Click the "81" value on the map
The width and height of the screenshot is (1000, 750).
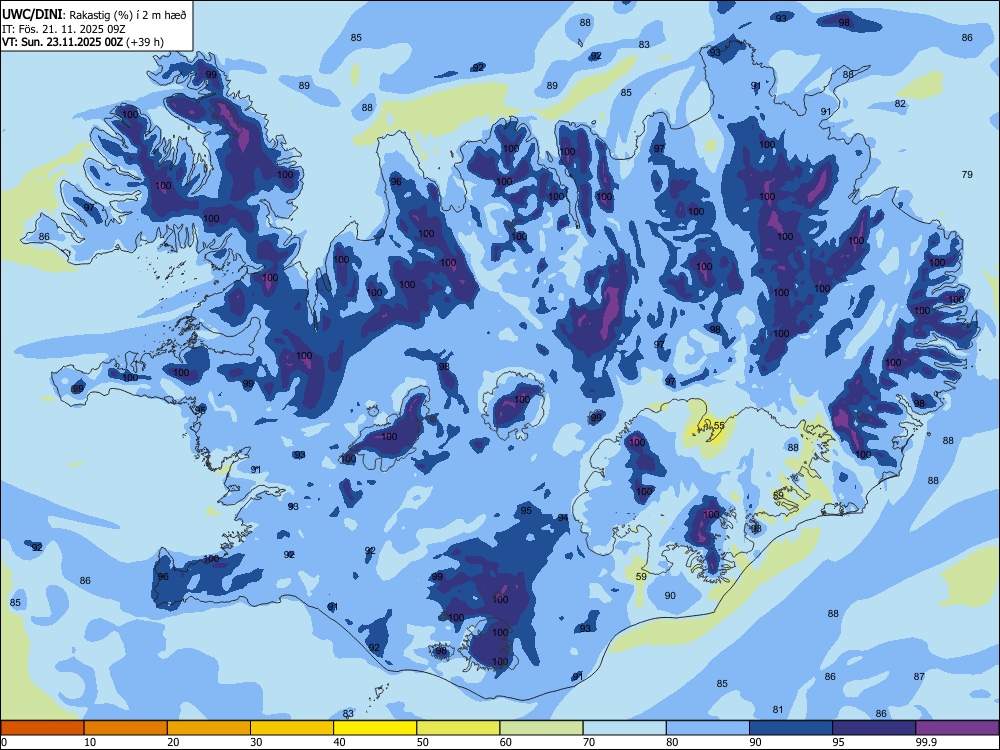click(777, 709)
